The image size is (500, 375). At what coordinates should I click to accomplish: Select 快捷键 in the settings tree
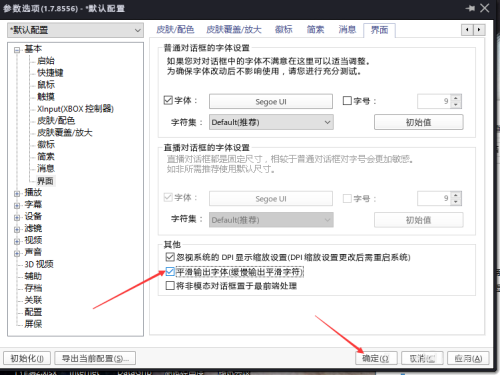click(x=50, y=73)
